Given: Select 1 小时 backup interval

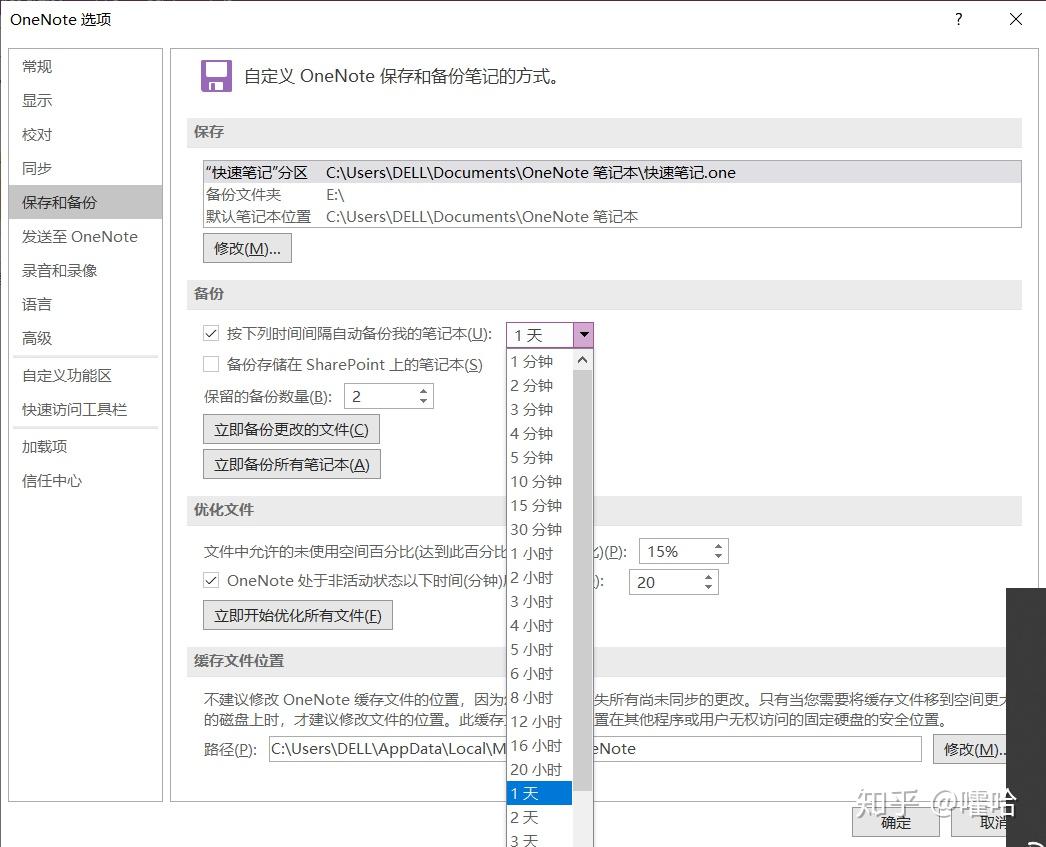Looking at the screenshot, I should [540, 554].
